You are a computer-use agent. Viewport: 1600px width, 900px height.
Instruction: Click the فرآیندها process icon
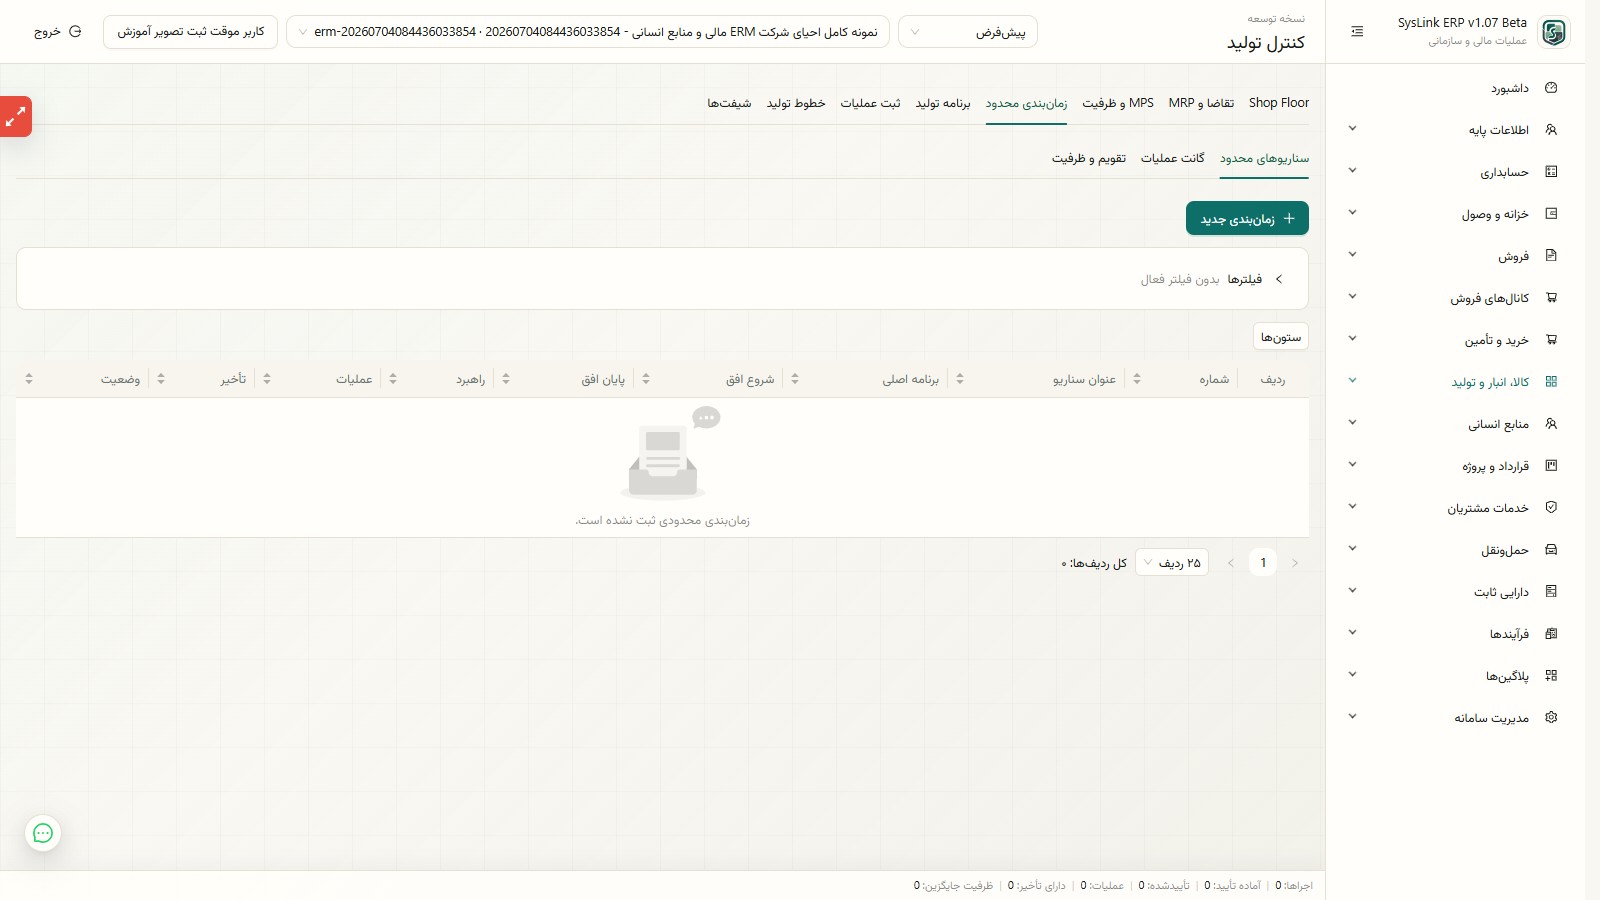1551,634
